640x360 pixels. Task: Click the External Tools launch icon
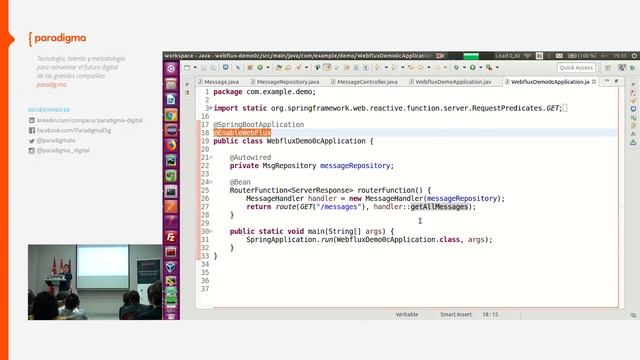489,67
